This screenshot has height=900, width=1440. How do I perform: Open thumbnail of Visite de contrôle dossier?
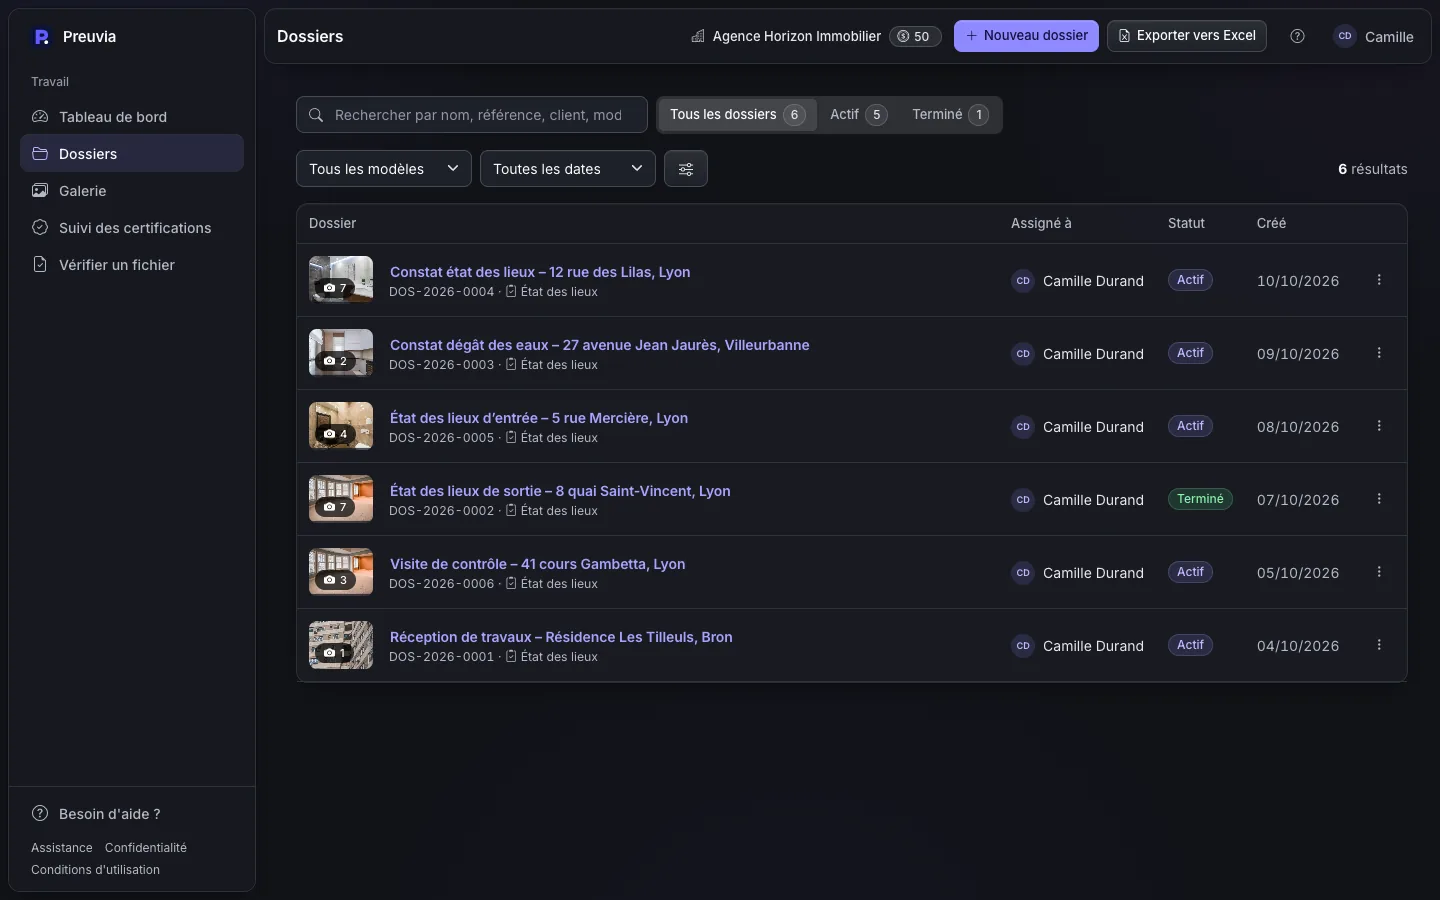tap(341, 572)
